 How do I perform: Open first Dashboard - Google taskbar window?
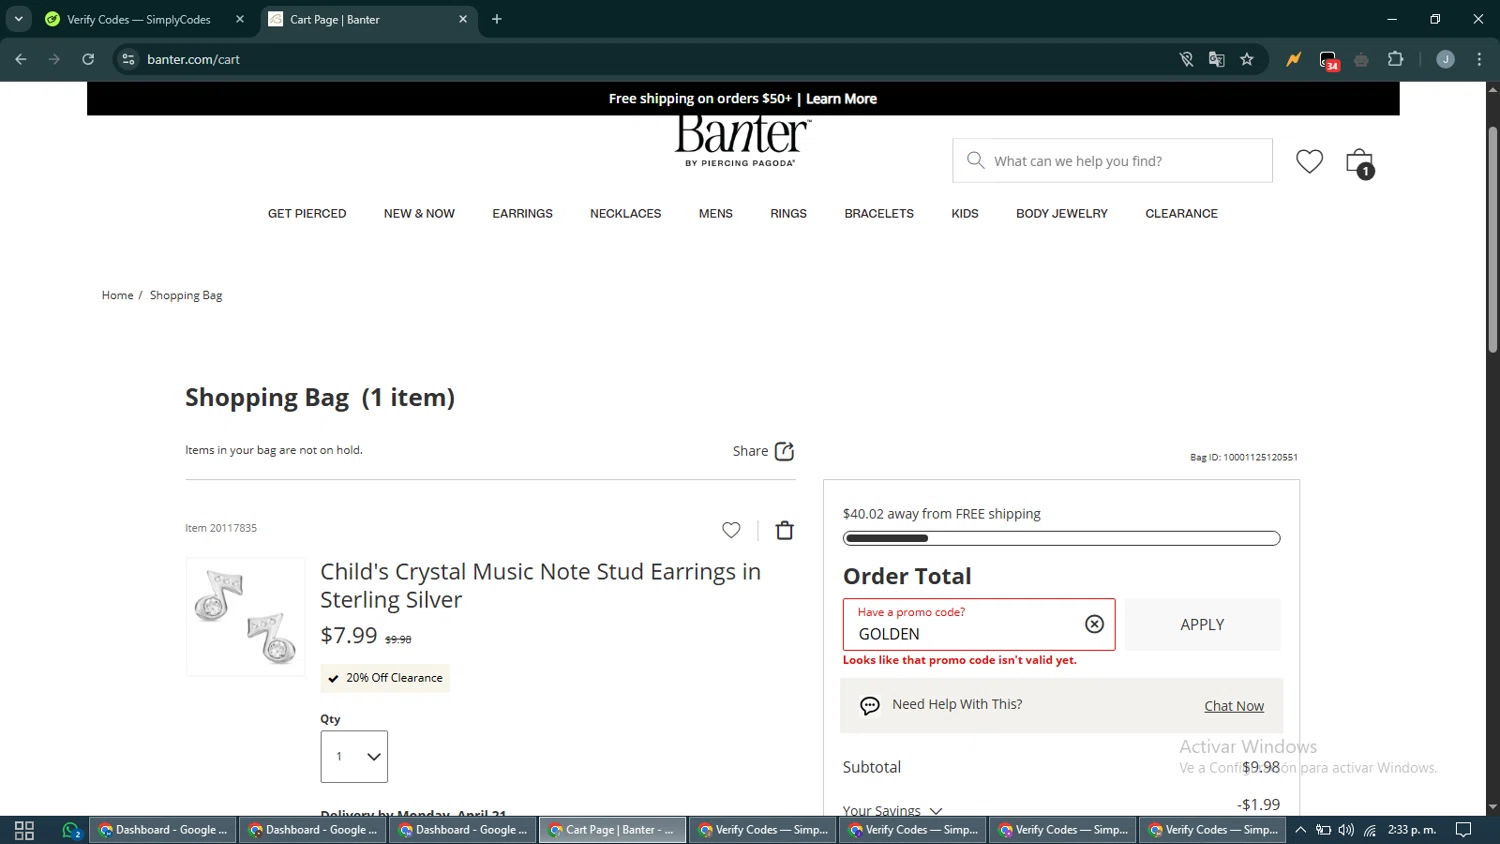[163, 830]
